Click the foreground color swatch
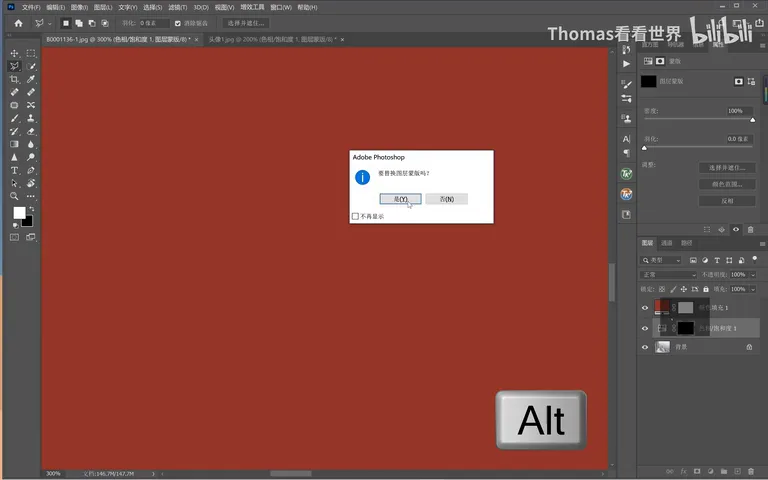This screenshot has width=768, height=480. (x=19, y=213)
